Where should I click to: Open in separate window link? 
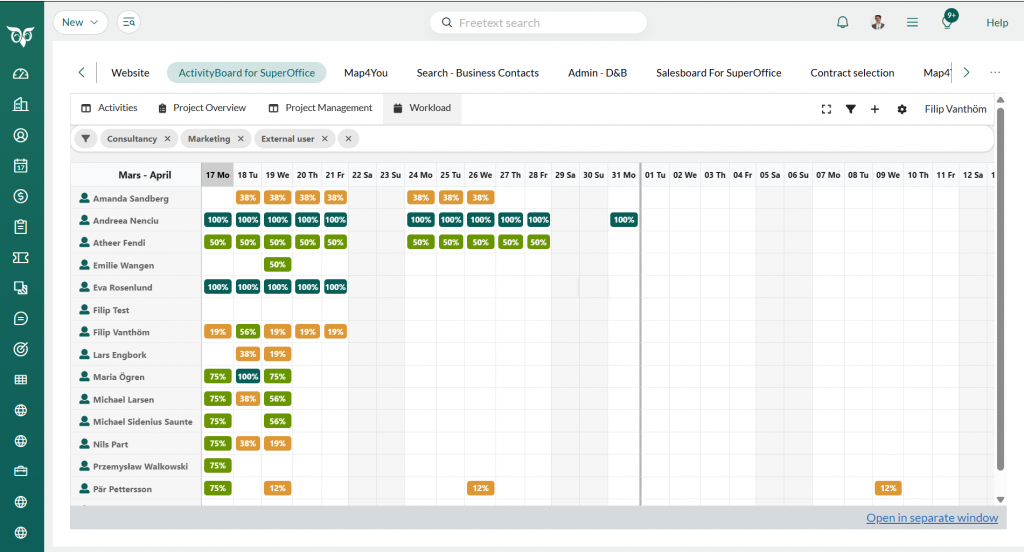[x=932, y=518]
